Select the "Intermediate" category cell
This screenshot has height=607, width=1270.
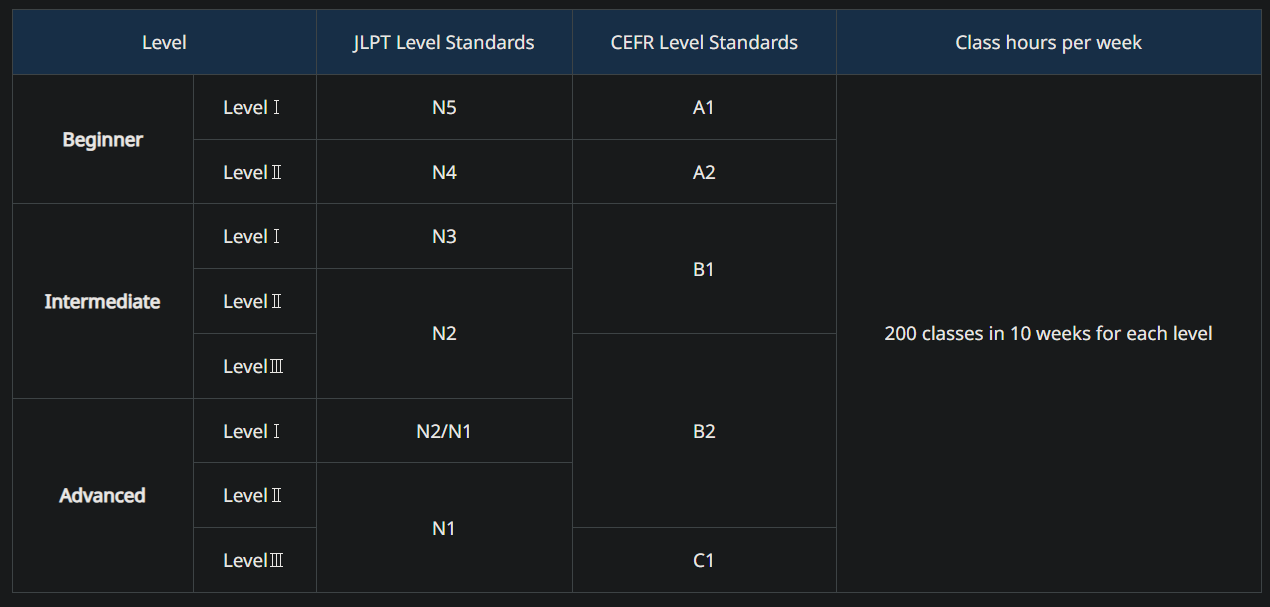point(103,301)
